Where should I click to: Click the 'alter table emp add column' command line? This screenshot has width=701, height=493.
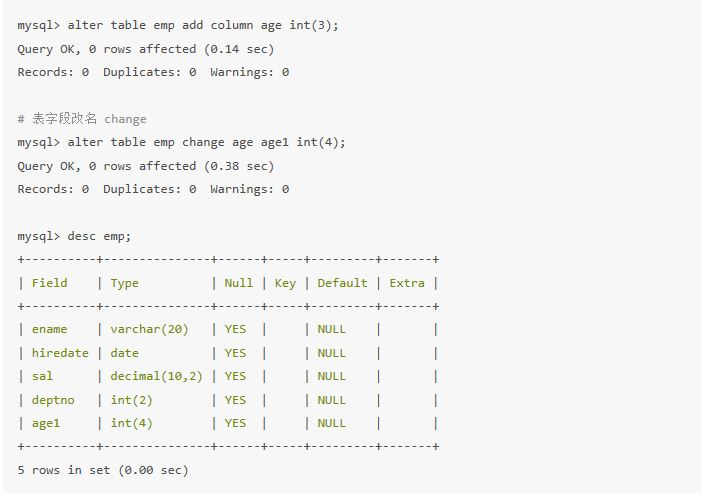tap(178, 25)
